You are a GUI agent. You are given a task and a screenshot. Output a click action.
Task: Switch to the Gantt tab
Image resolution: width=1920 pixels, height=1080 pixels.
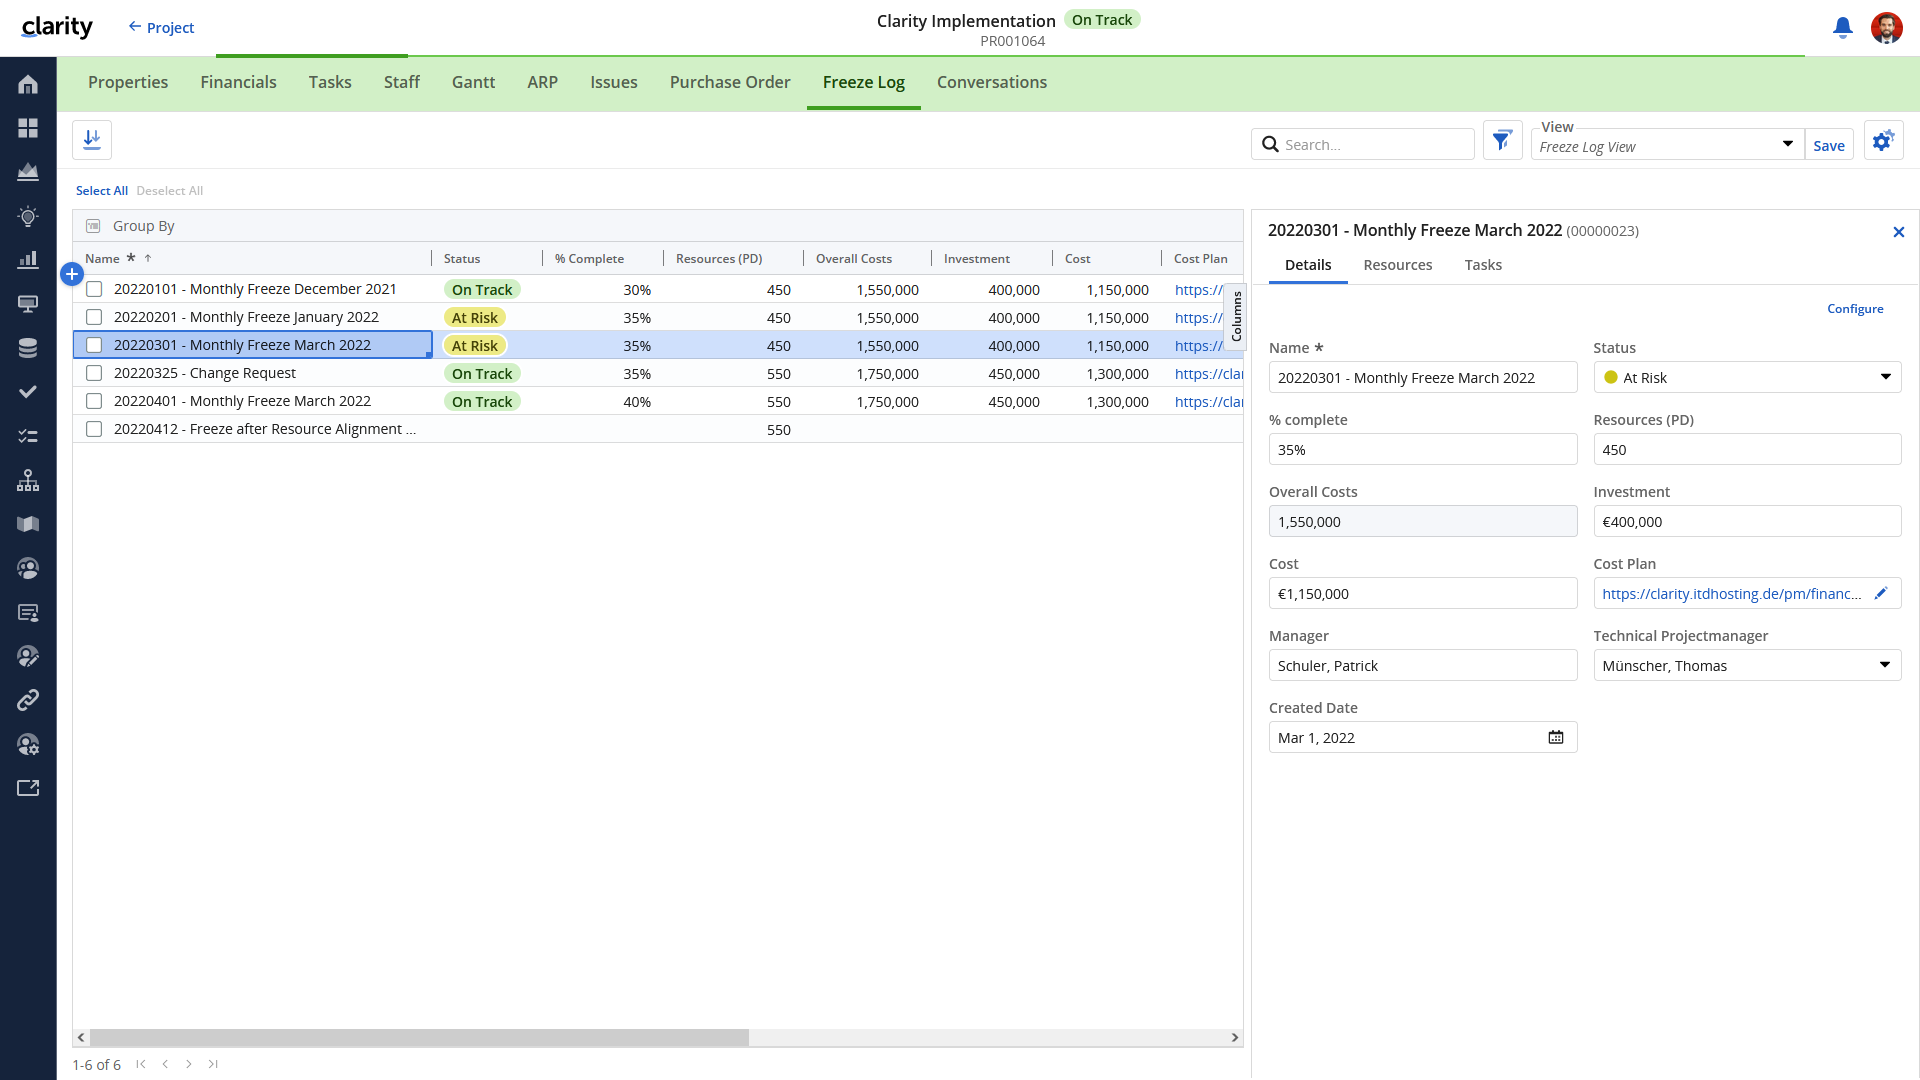point(473,82)
